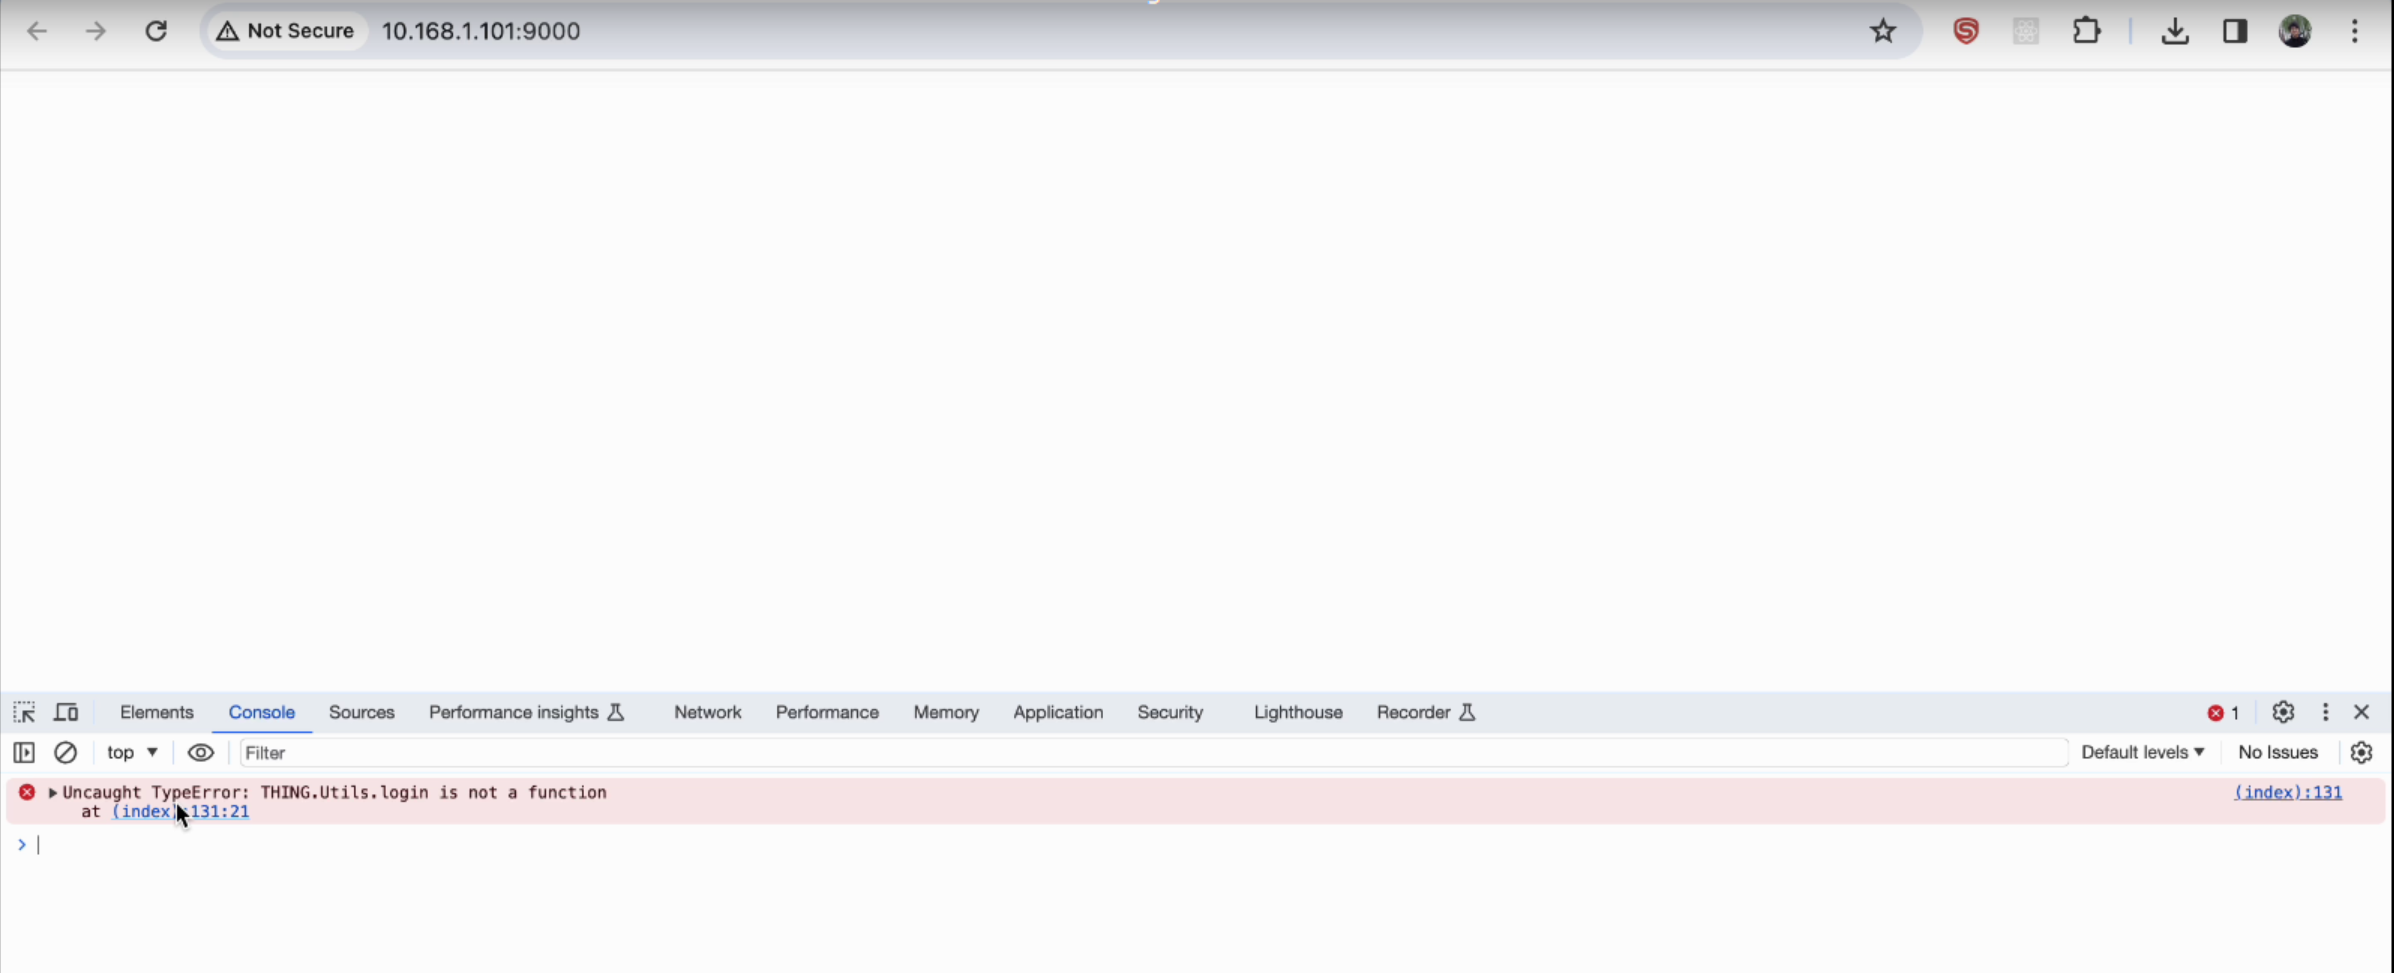Viewport: 2394px width, 973px height.
Task: Open the (index):131 source link at right
Action: coord(2287,792)
